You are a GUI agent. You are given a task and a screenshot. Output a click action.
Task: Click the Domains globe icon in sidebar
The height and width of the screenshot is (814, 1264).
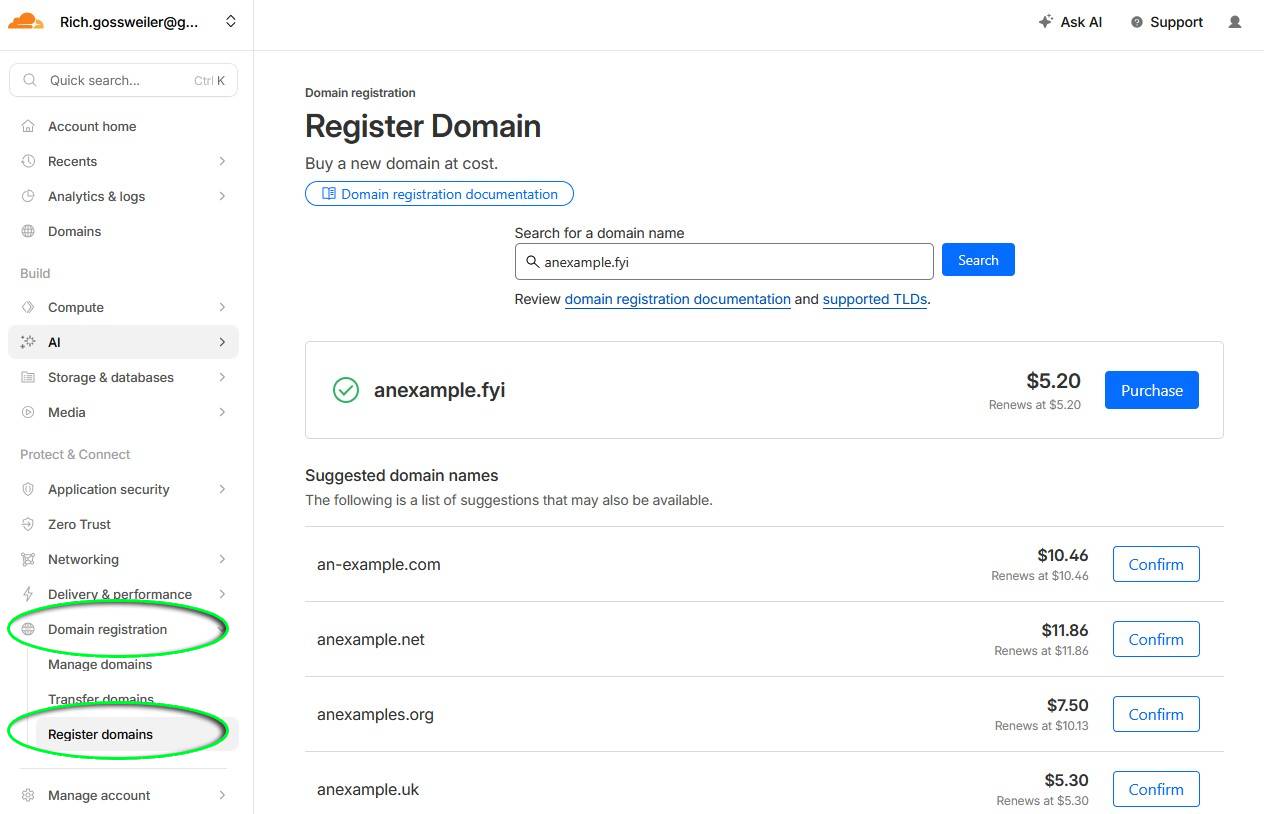click(x=28, y=231)
